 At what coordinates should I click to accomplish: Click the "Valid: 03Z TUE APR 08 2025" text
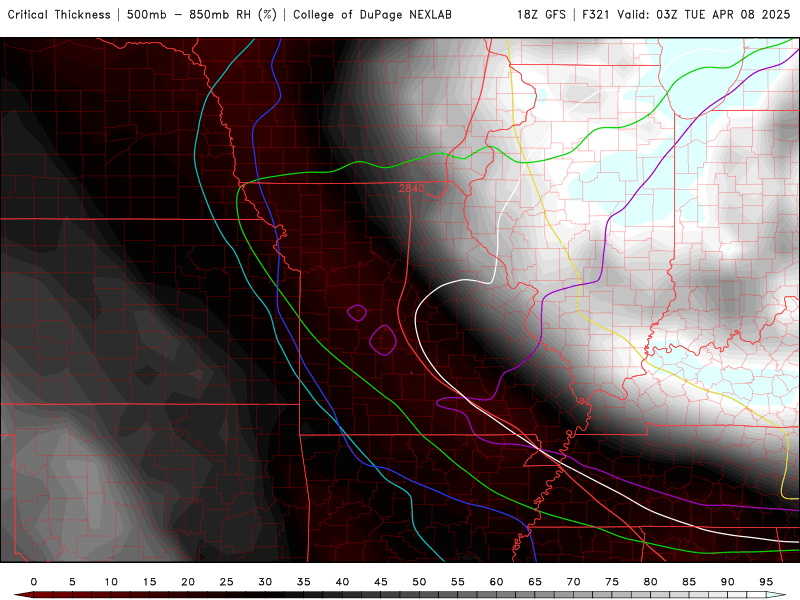pyautogui.click(x=704, y=15)
